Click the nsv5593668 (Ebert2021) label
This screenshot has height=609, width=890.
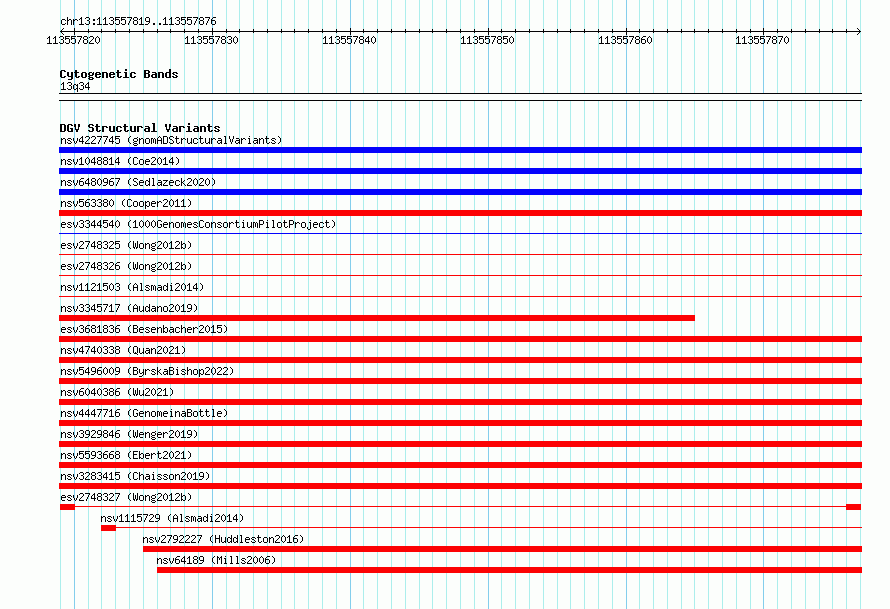click(x=126, y=455)
